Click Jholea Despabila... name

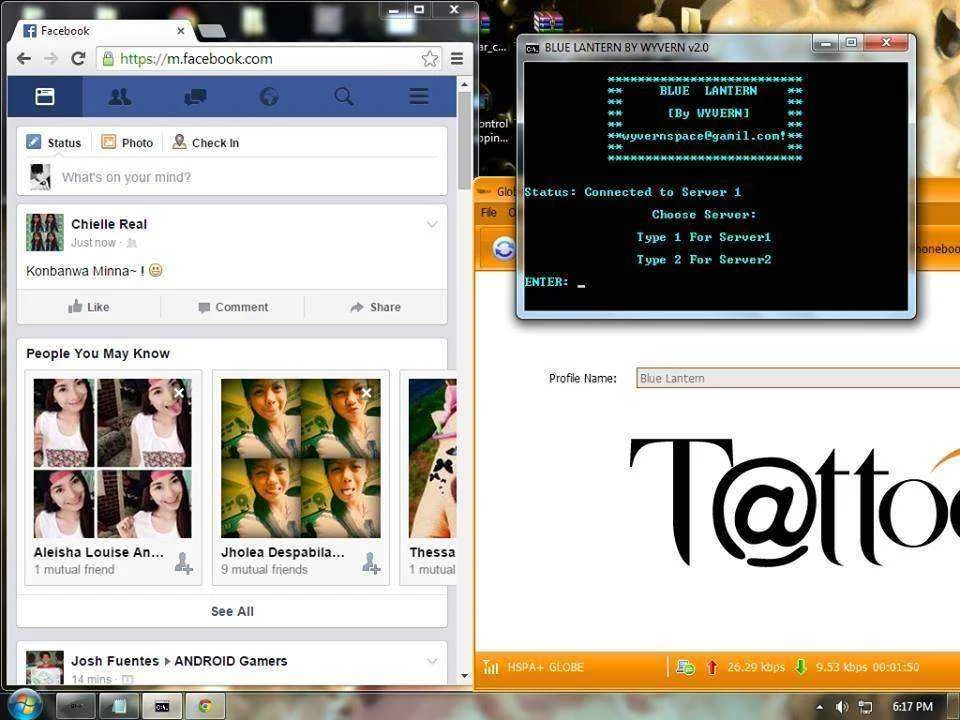pos(283,552)
